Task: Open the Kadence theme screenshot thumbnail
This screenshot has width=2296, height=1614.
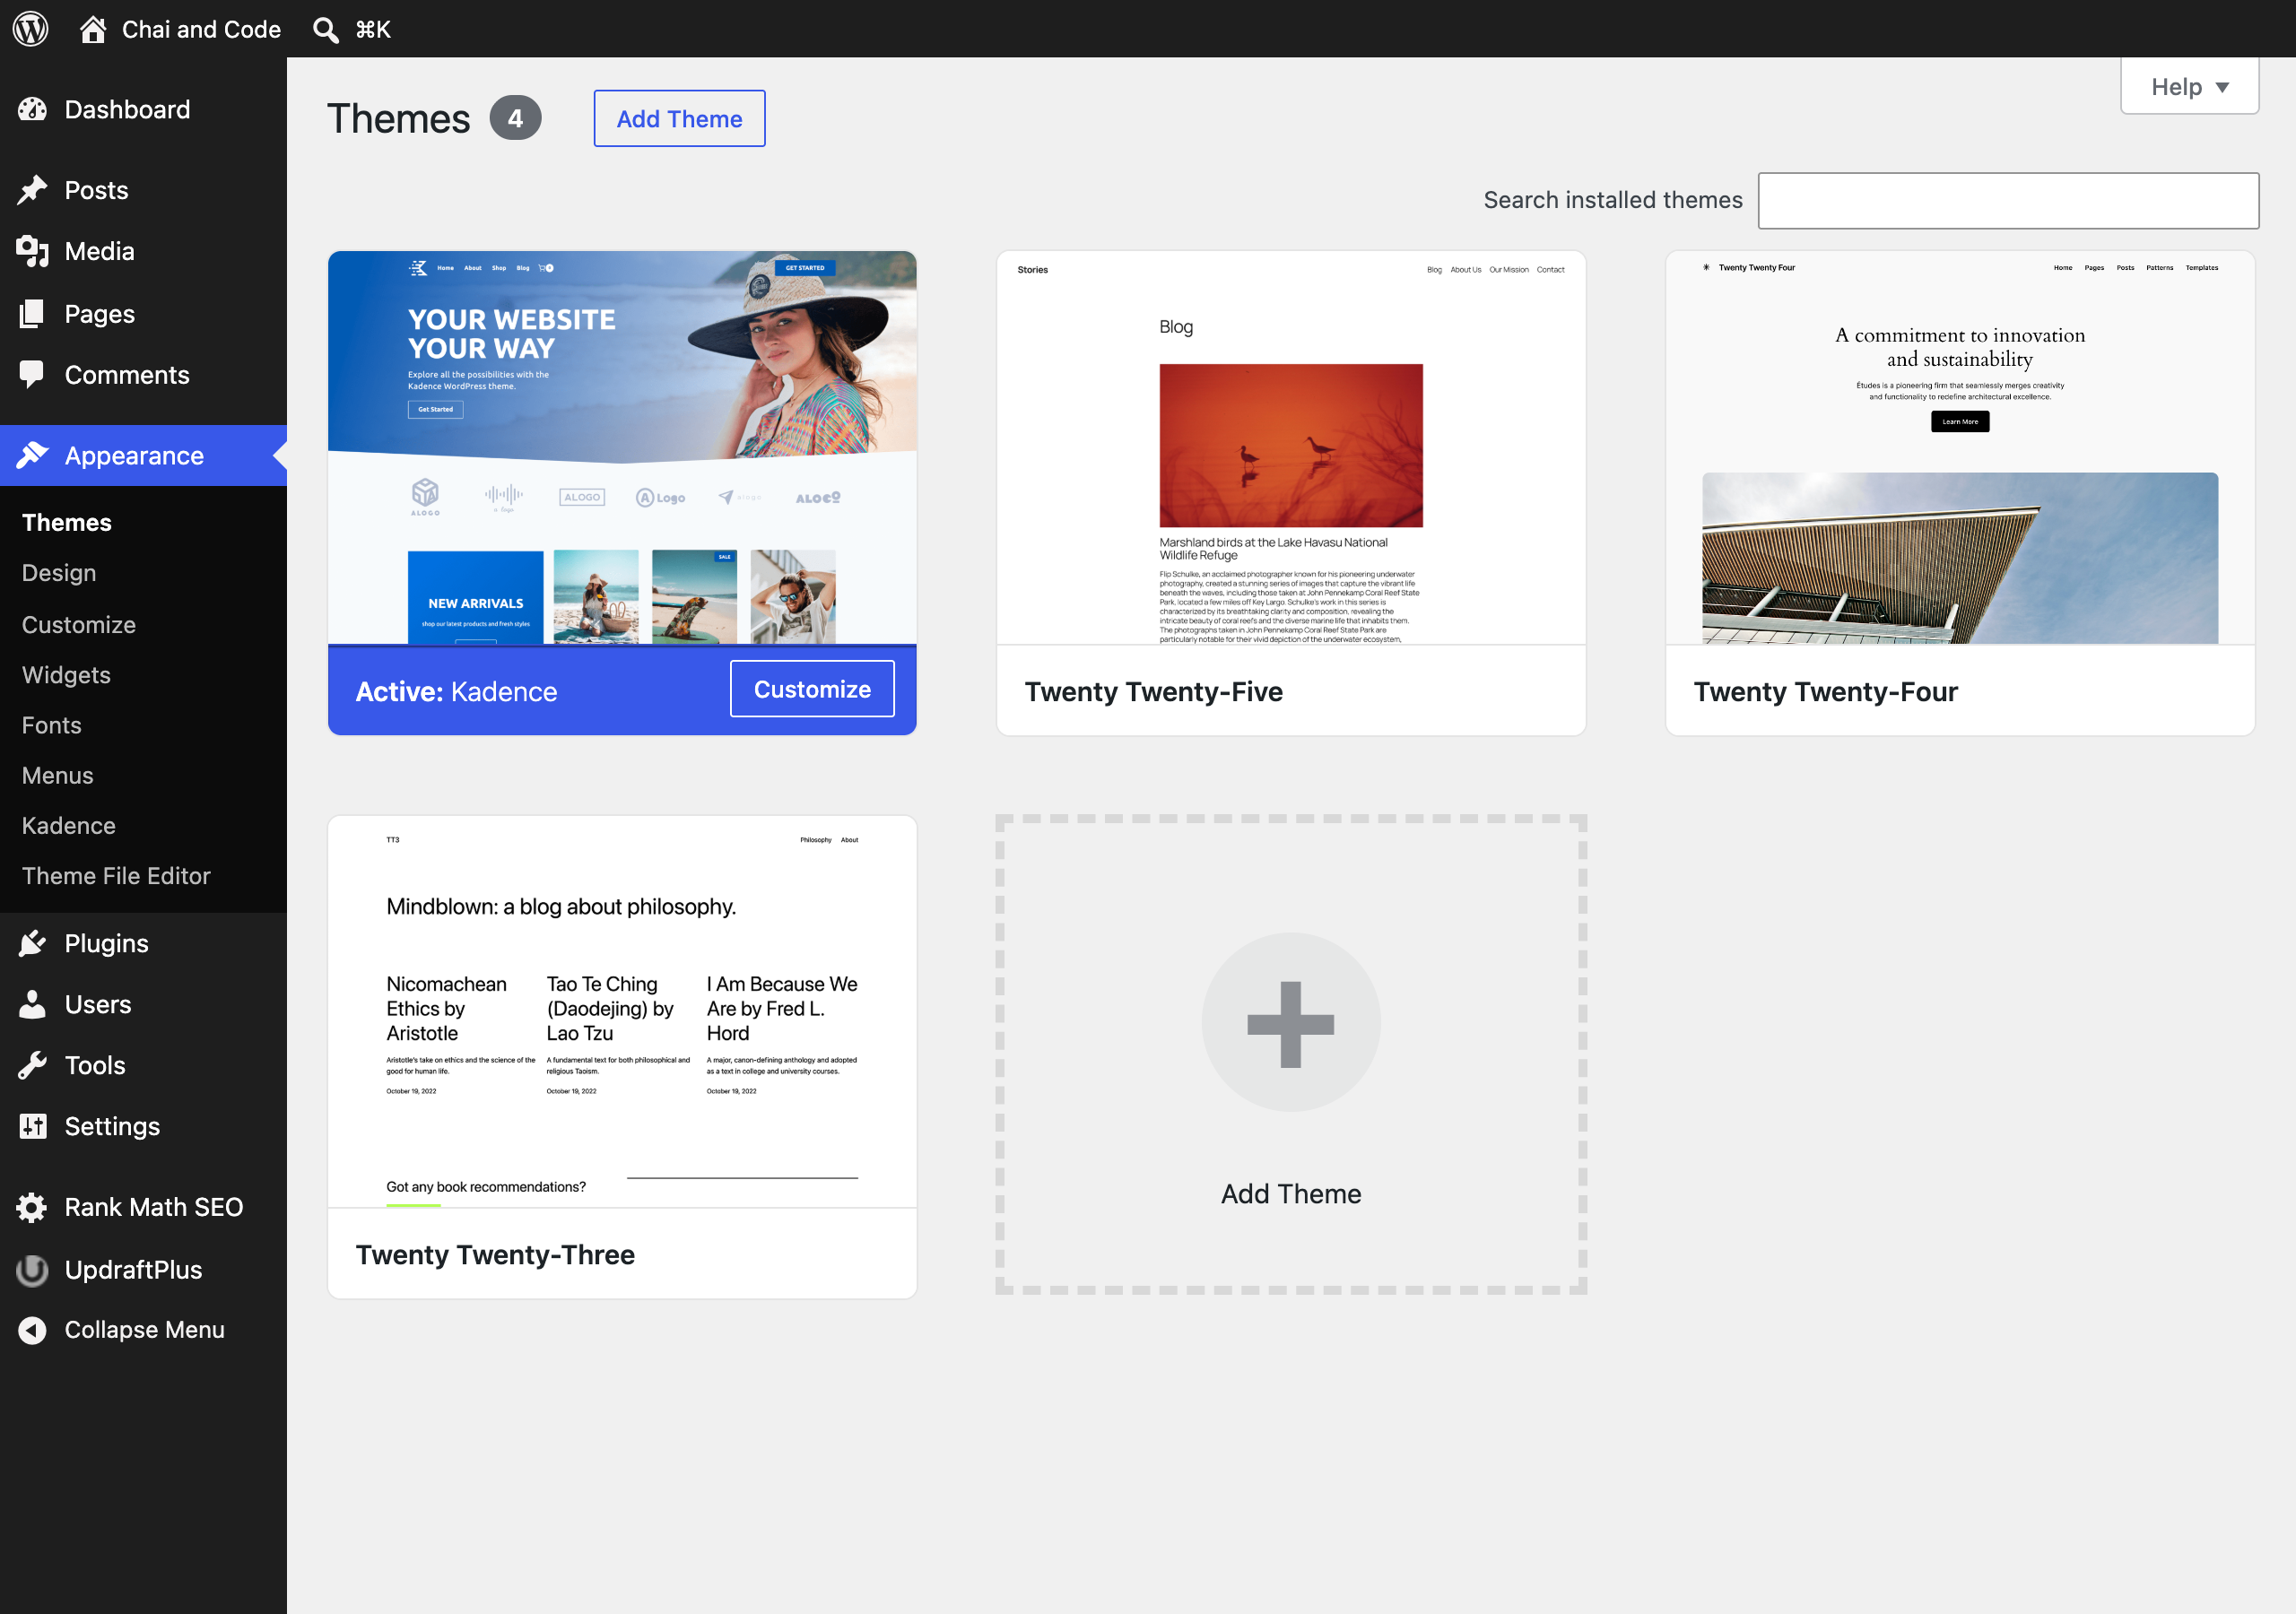Action: point(622,447)
